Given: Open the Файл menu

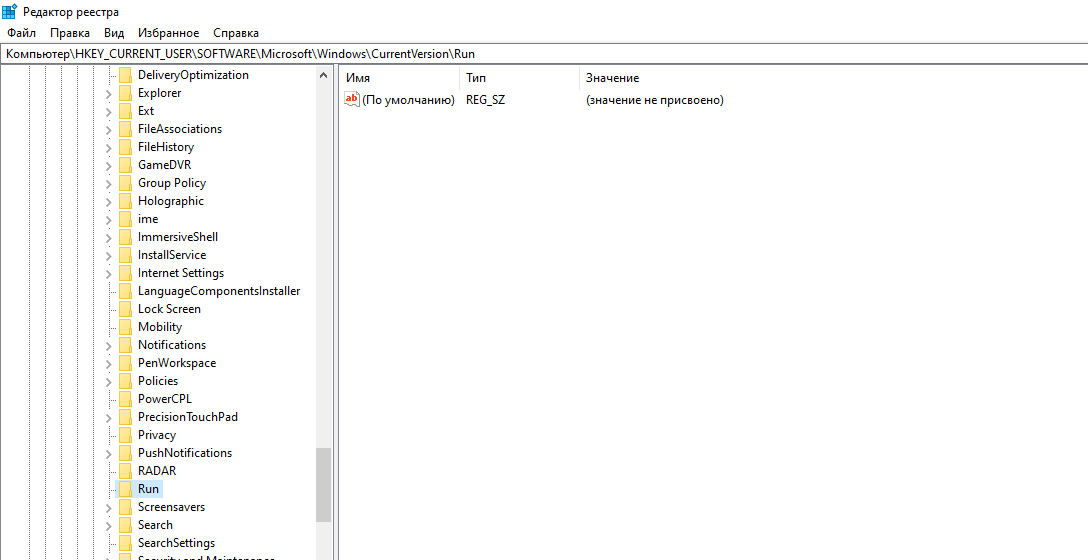Looking at the screenshot, I should (21, 33).
